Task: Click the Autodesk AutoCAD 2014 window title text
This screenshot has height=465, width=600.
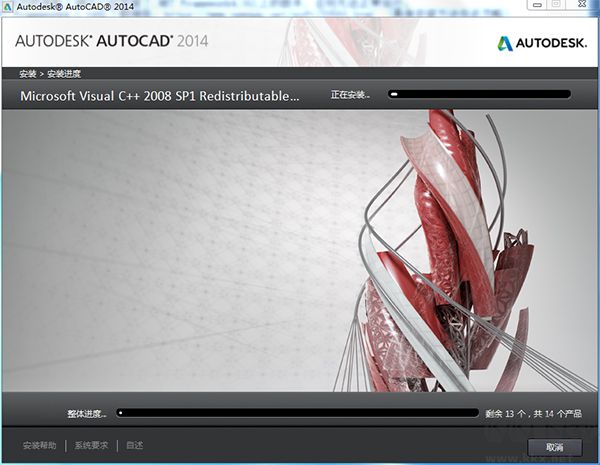Action: 68,7
